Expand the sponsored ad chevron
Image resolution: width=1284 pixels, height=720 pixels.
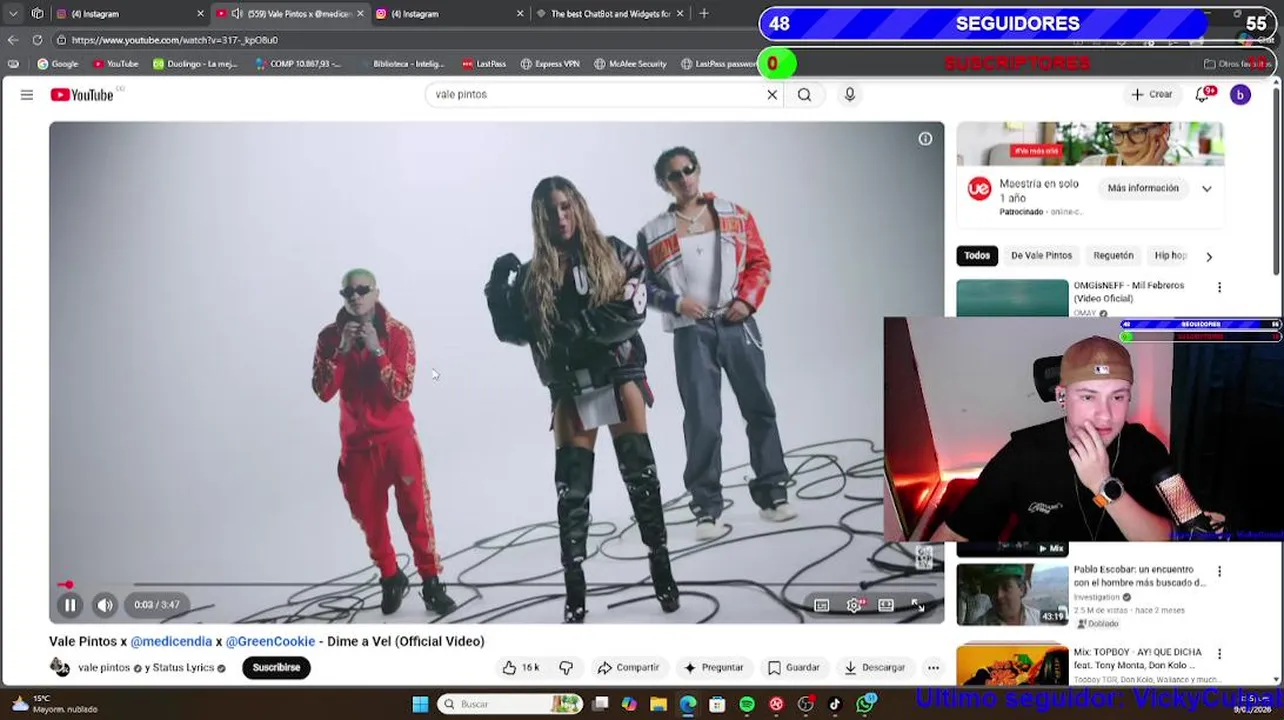[x=1207, y=188]
